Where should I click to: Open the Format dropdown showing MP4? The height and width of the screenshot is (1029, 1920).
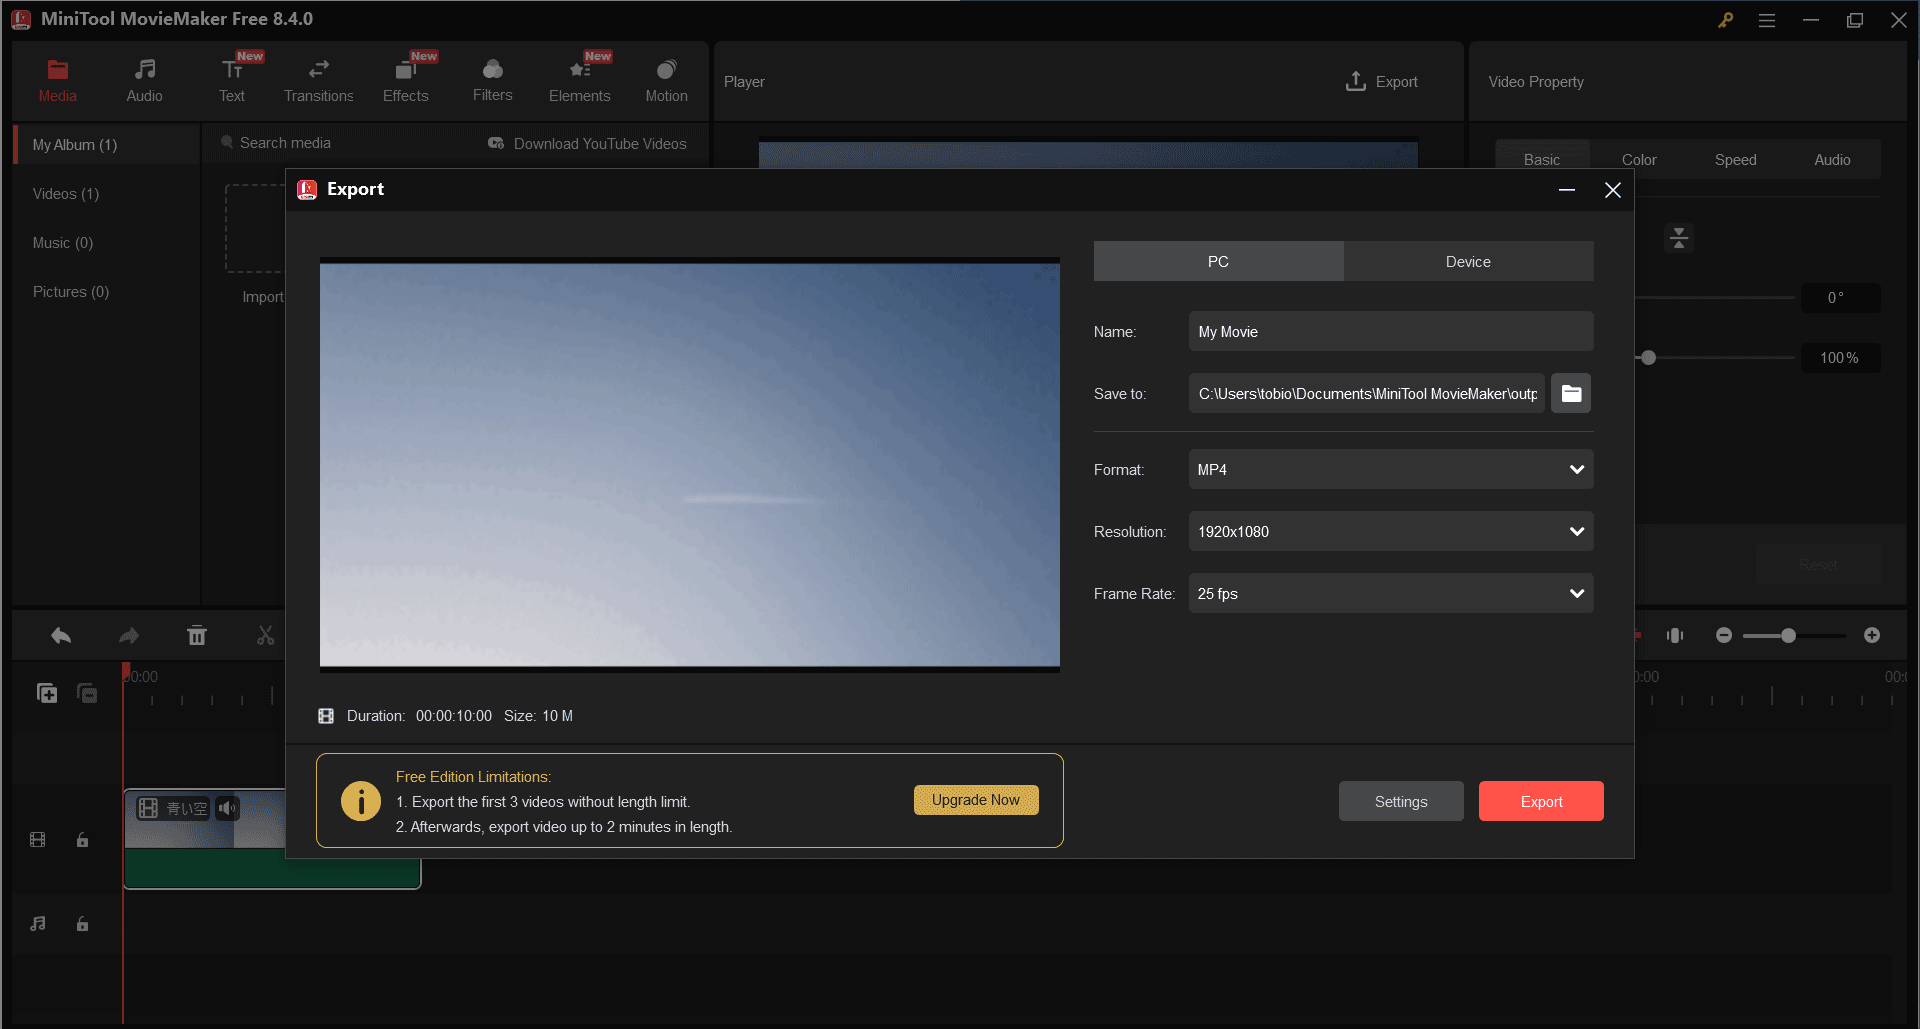(1390, 469)
